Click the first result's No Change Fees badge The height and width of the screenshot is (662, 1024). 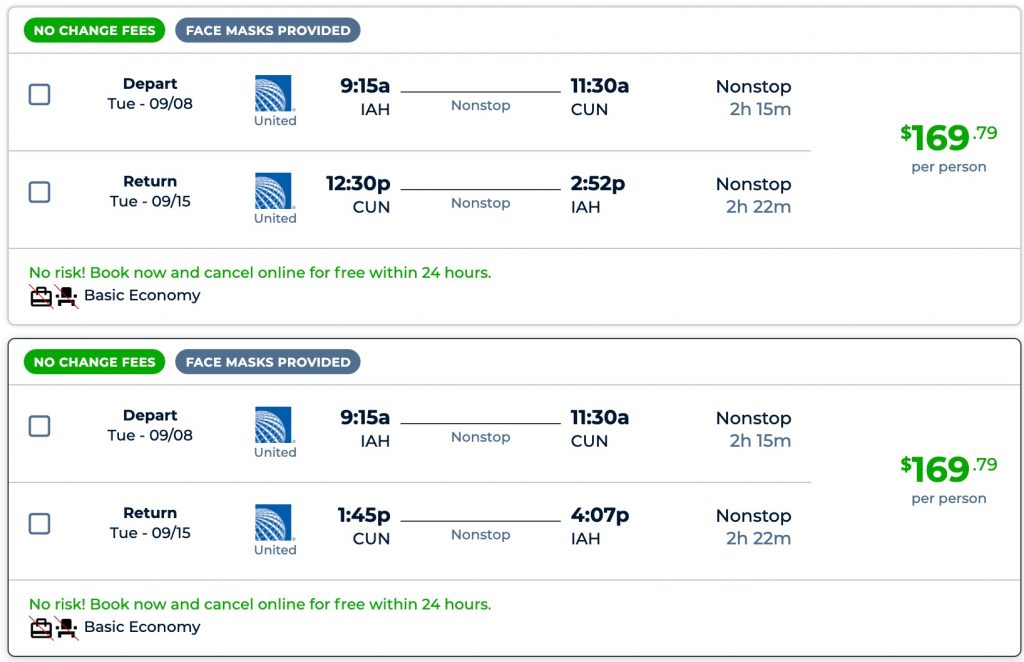pos(95,31)
